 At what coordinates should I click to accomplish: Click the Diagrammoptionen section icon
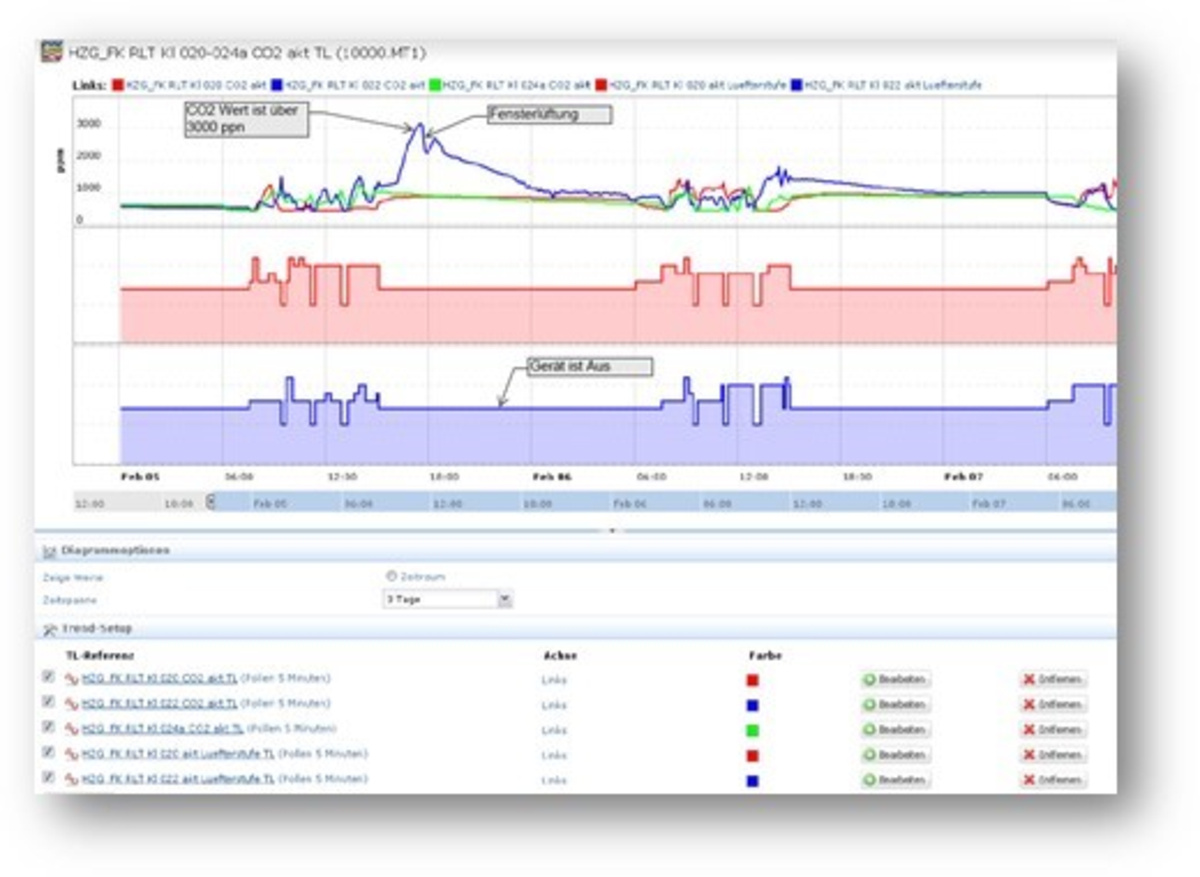coord(47,550)
